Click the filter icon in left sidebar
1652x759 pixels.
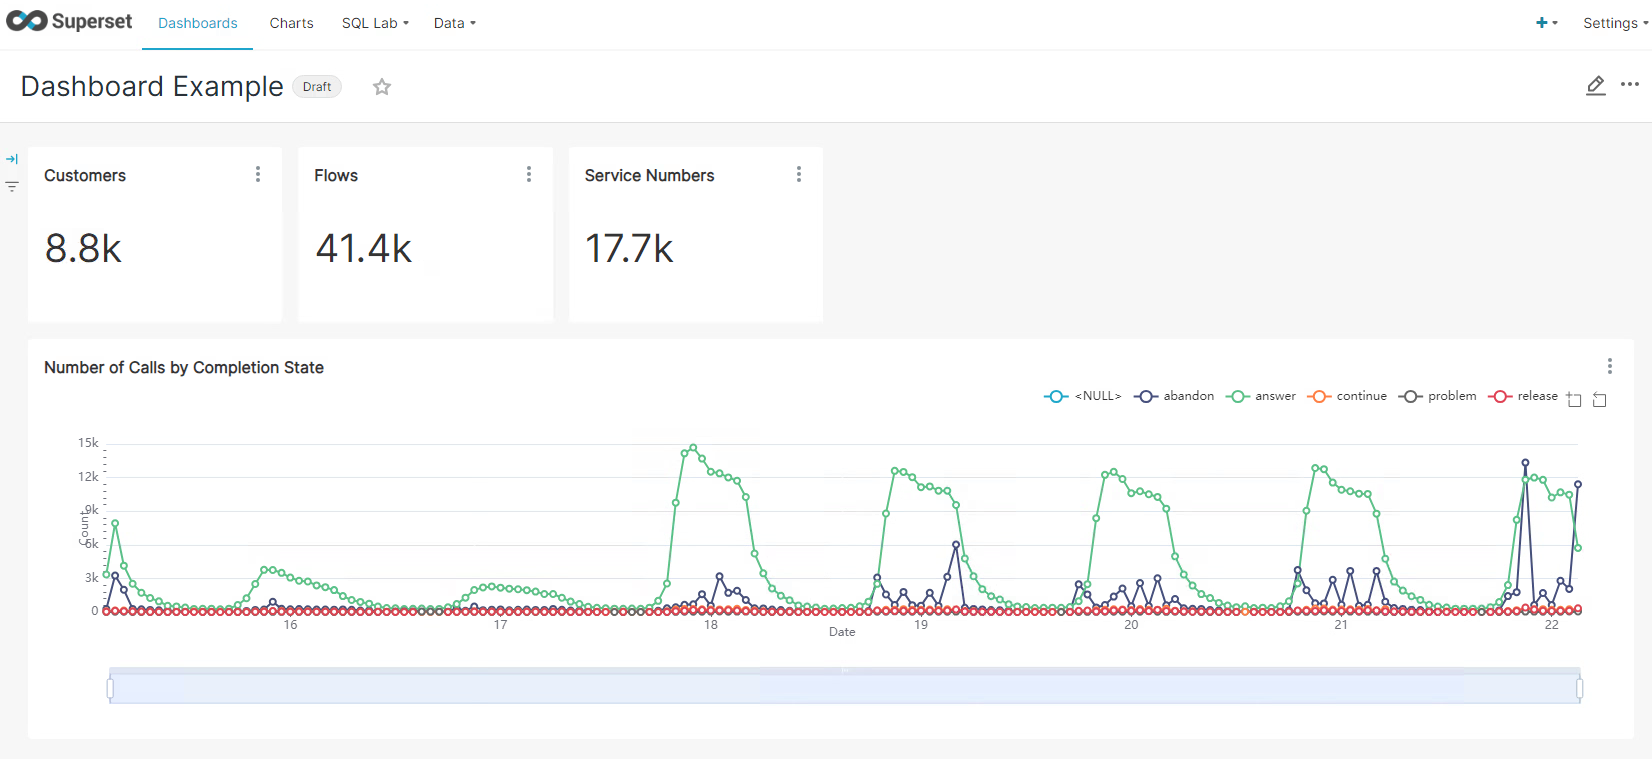click(12, 187)
